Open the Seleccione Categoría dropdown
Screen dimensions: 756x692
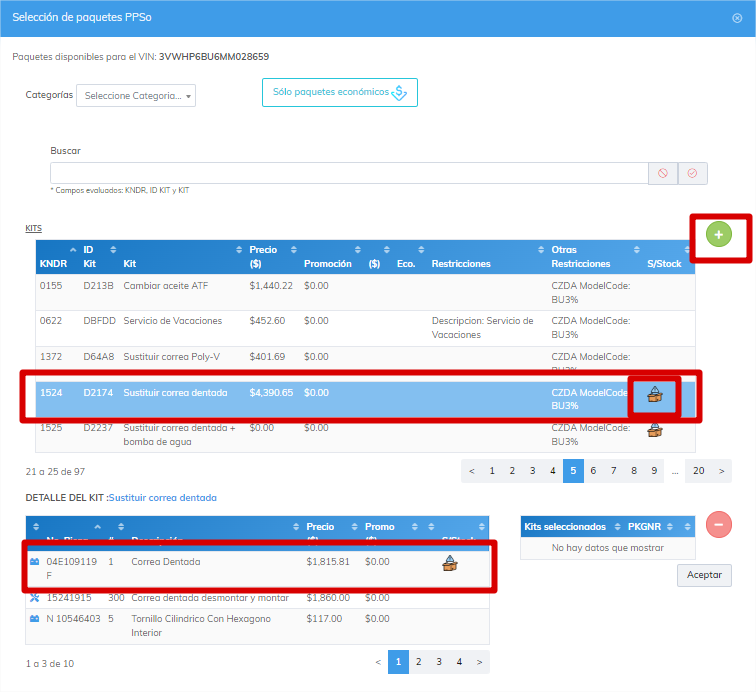tap(136, 95)
